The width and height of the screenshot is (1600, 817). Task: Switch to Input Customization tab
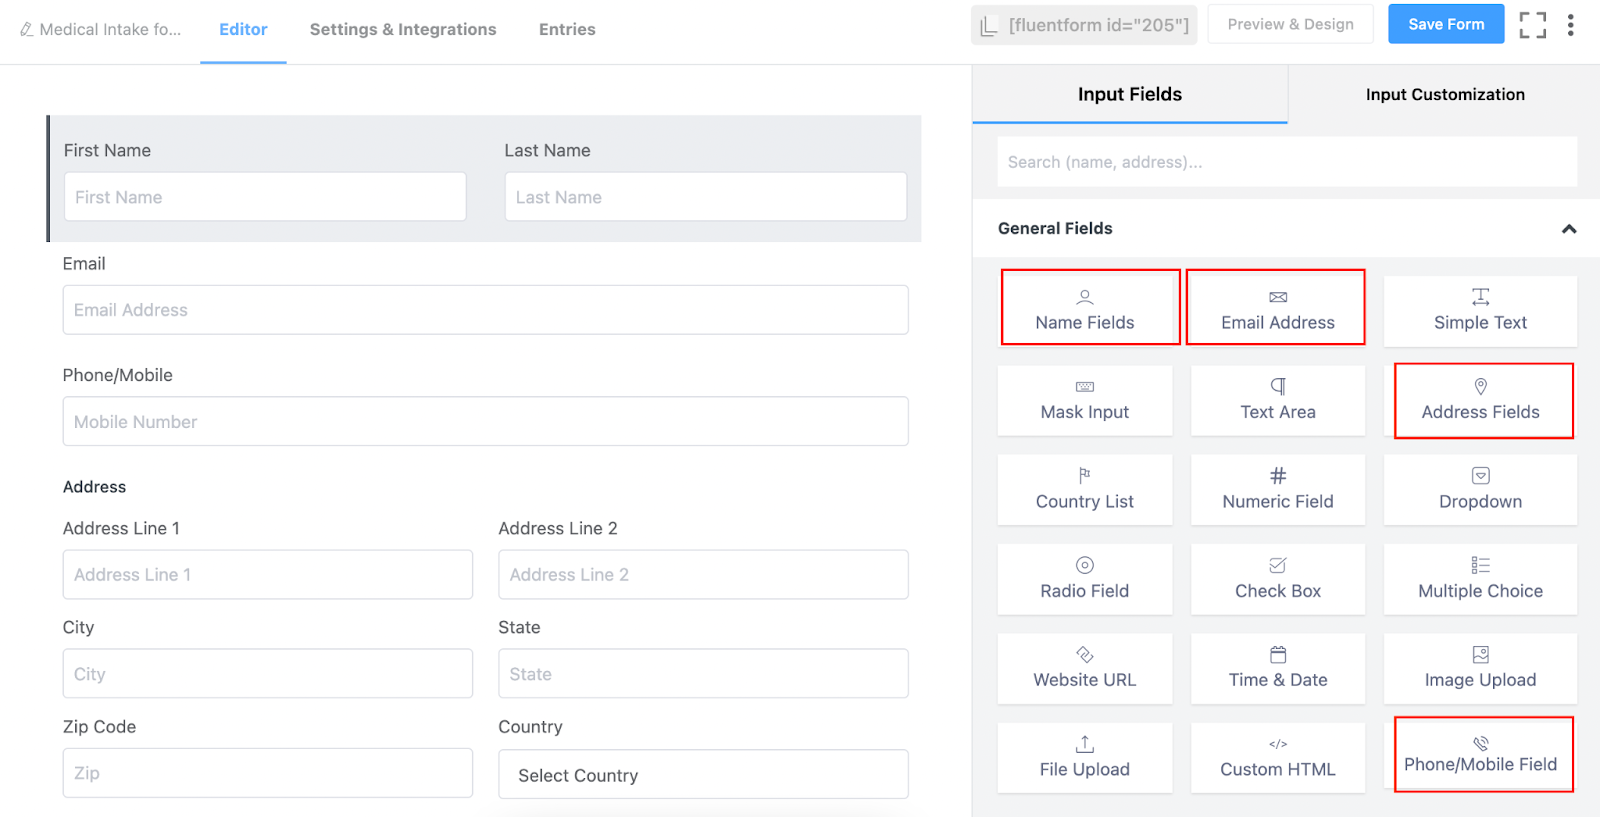coord(1445,95)
